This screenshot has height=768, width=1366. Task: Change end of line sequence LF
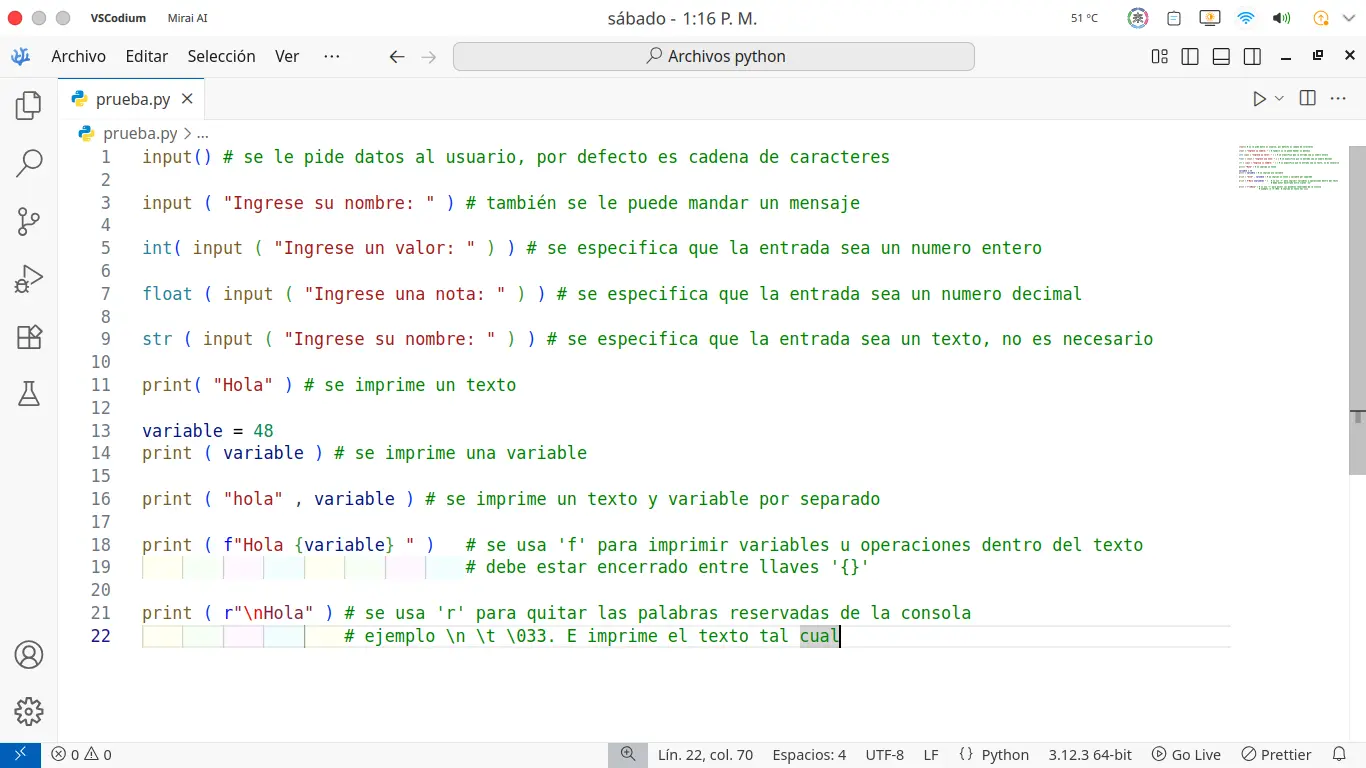[931, 755]
